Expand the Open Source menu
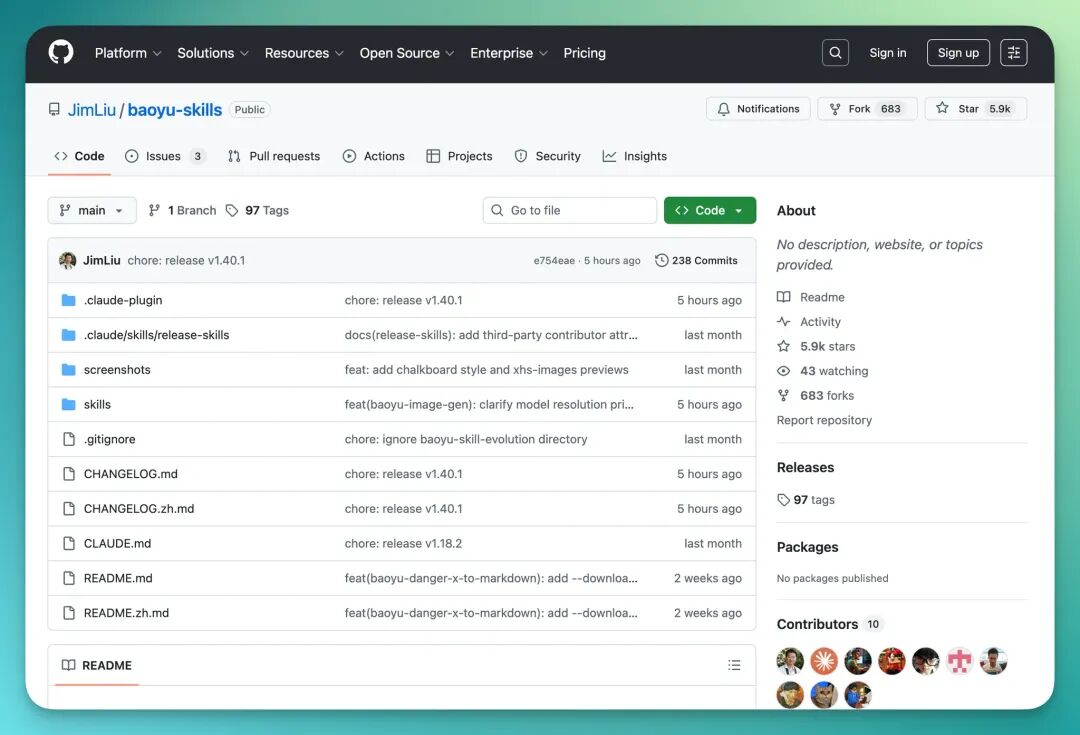This screenshot has height=735, width=1080. point(406,53)
